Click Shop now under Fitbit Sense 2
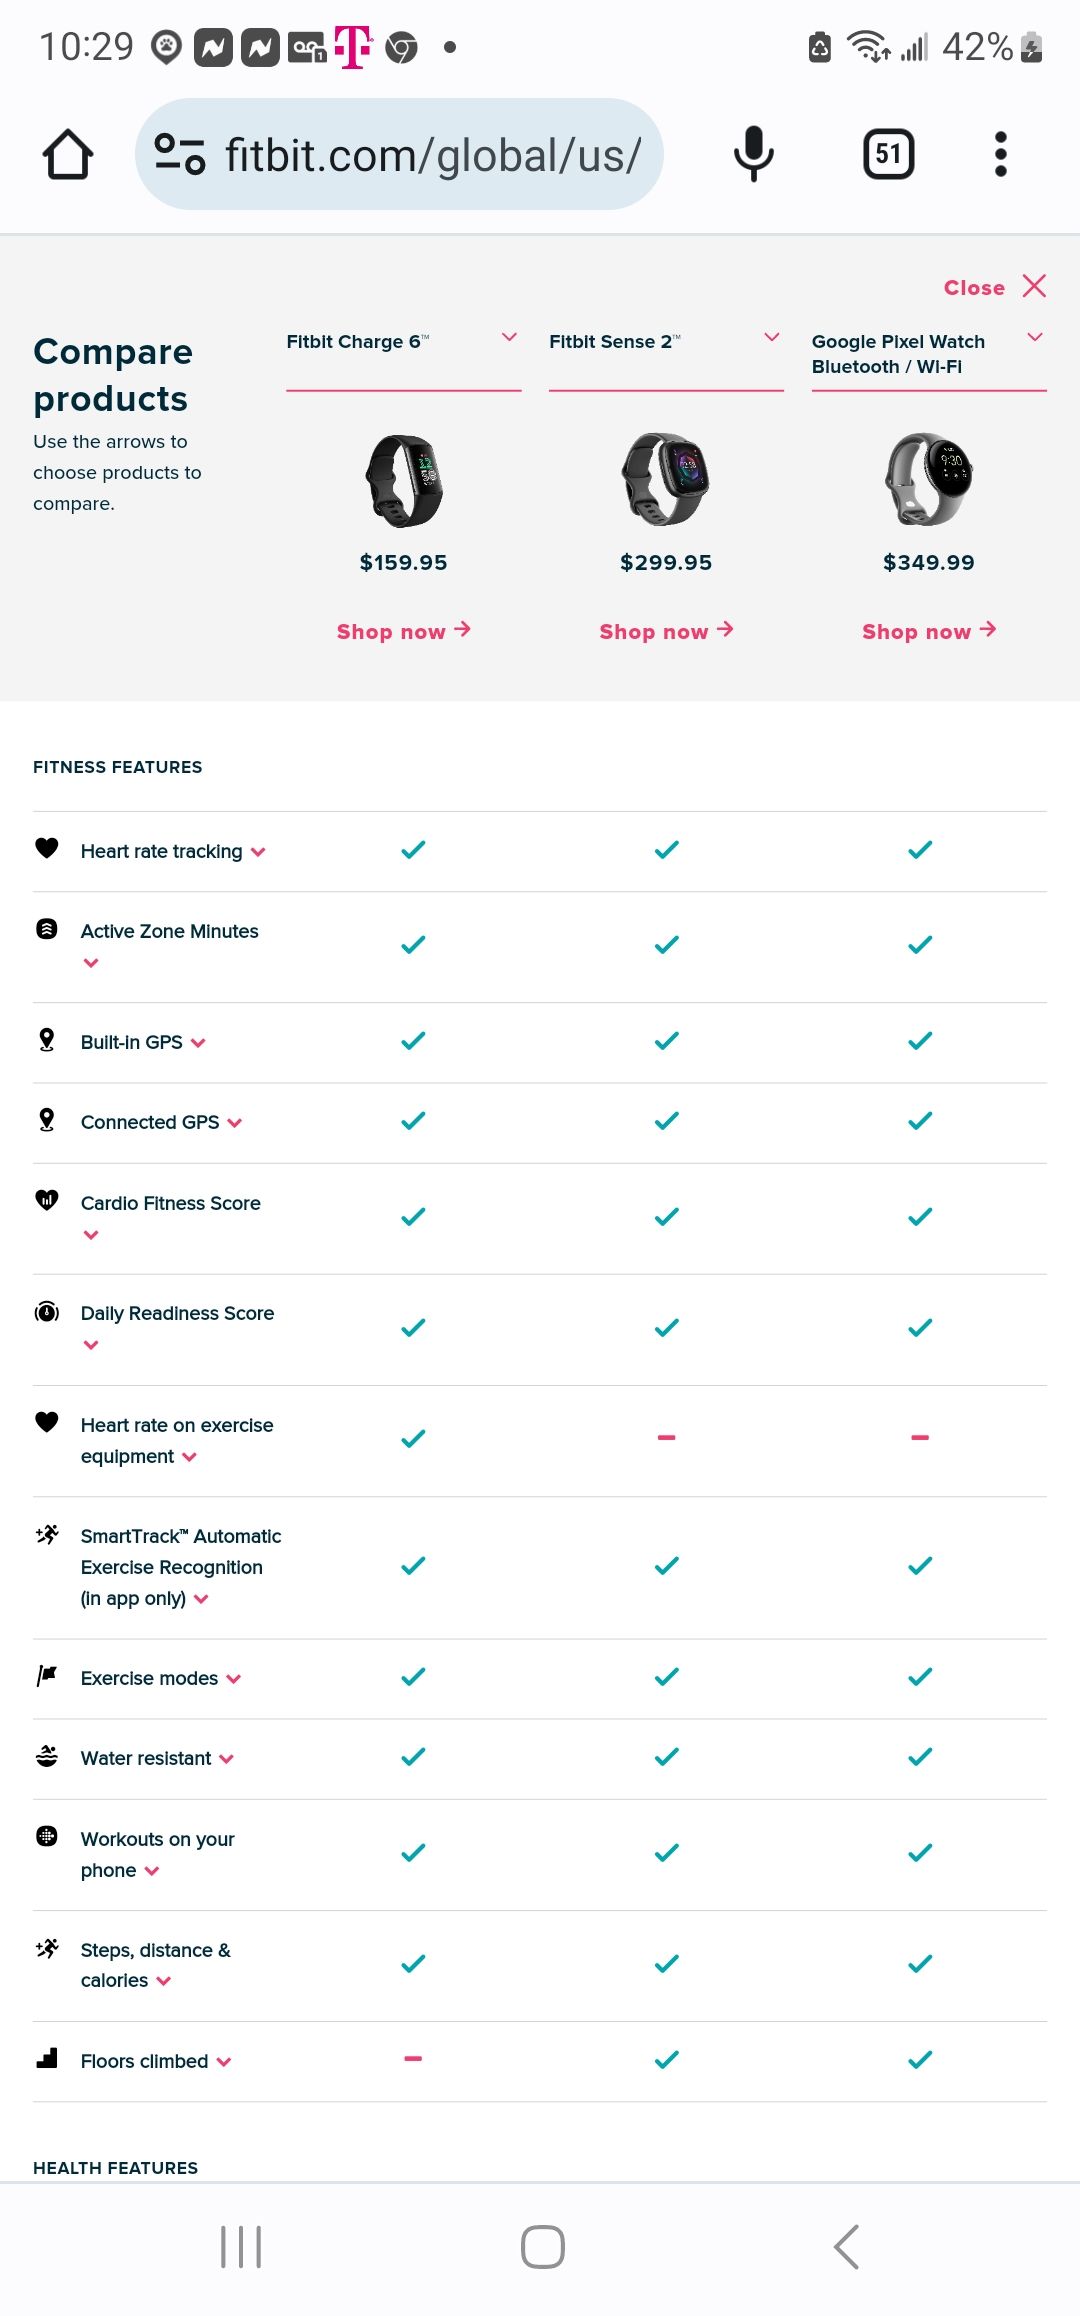 (666, 631)
